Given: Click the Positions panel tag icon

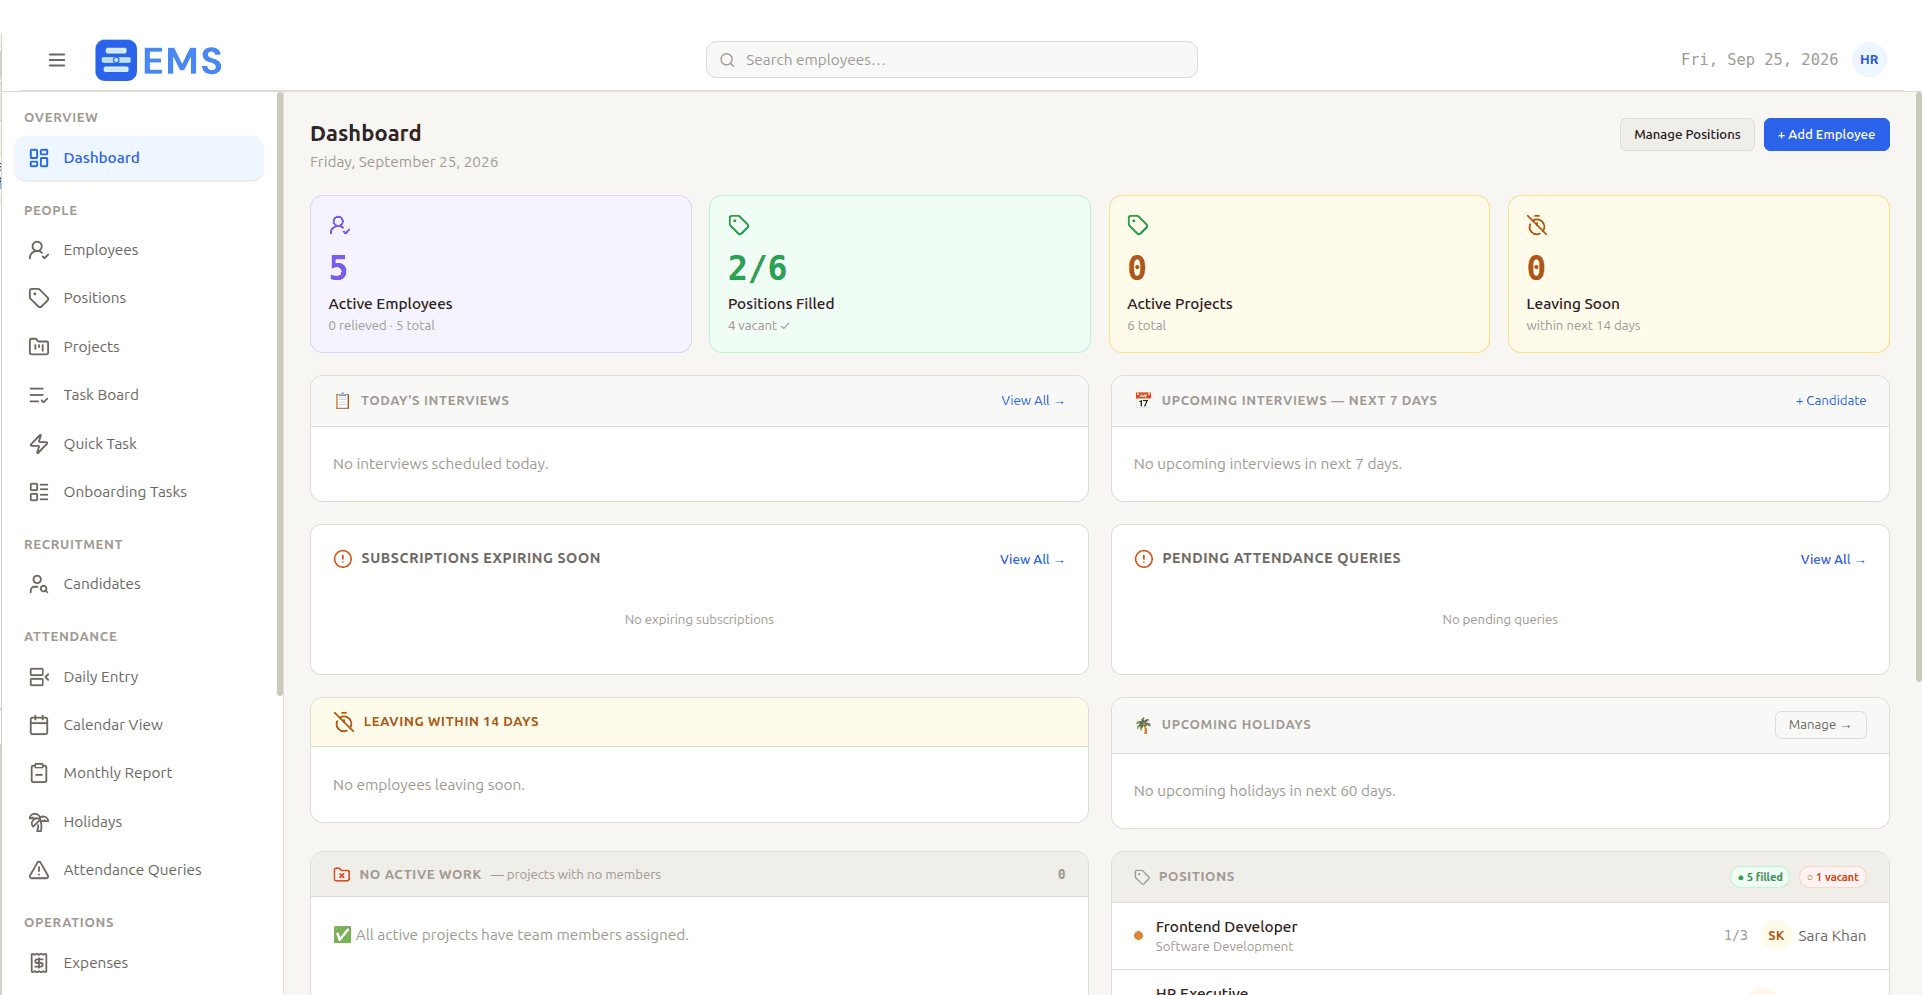Looking at the screenshot, I should [1142, 877].
